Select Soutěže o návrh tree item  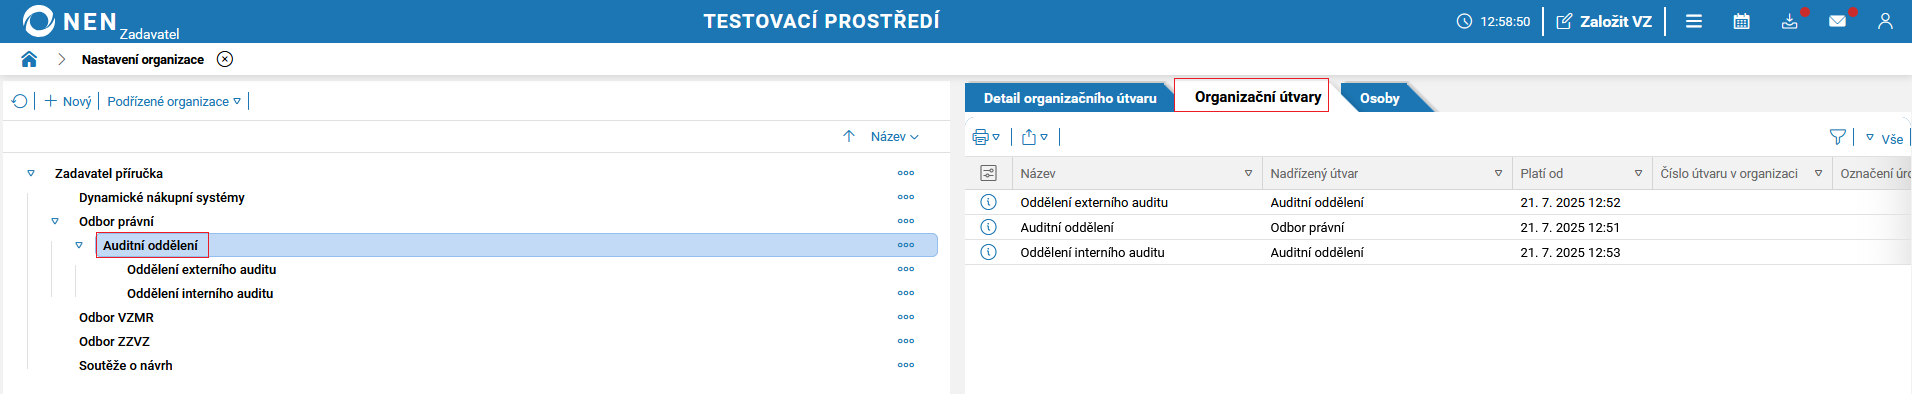126,365
